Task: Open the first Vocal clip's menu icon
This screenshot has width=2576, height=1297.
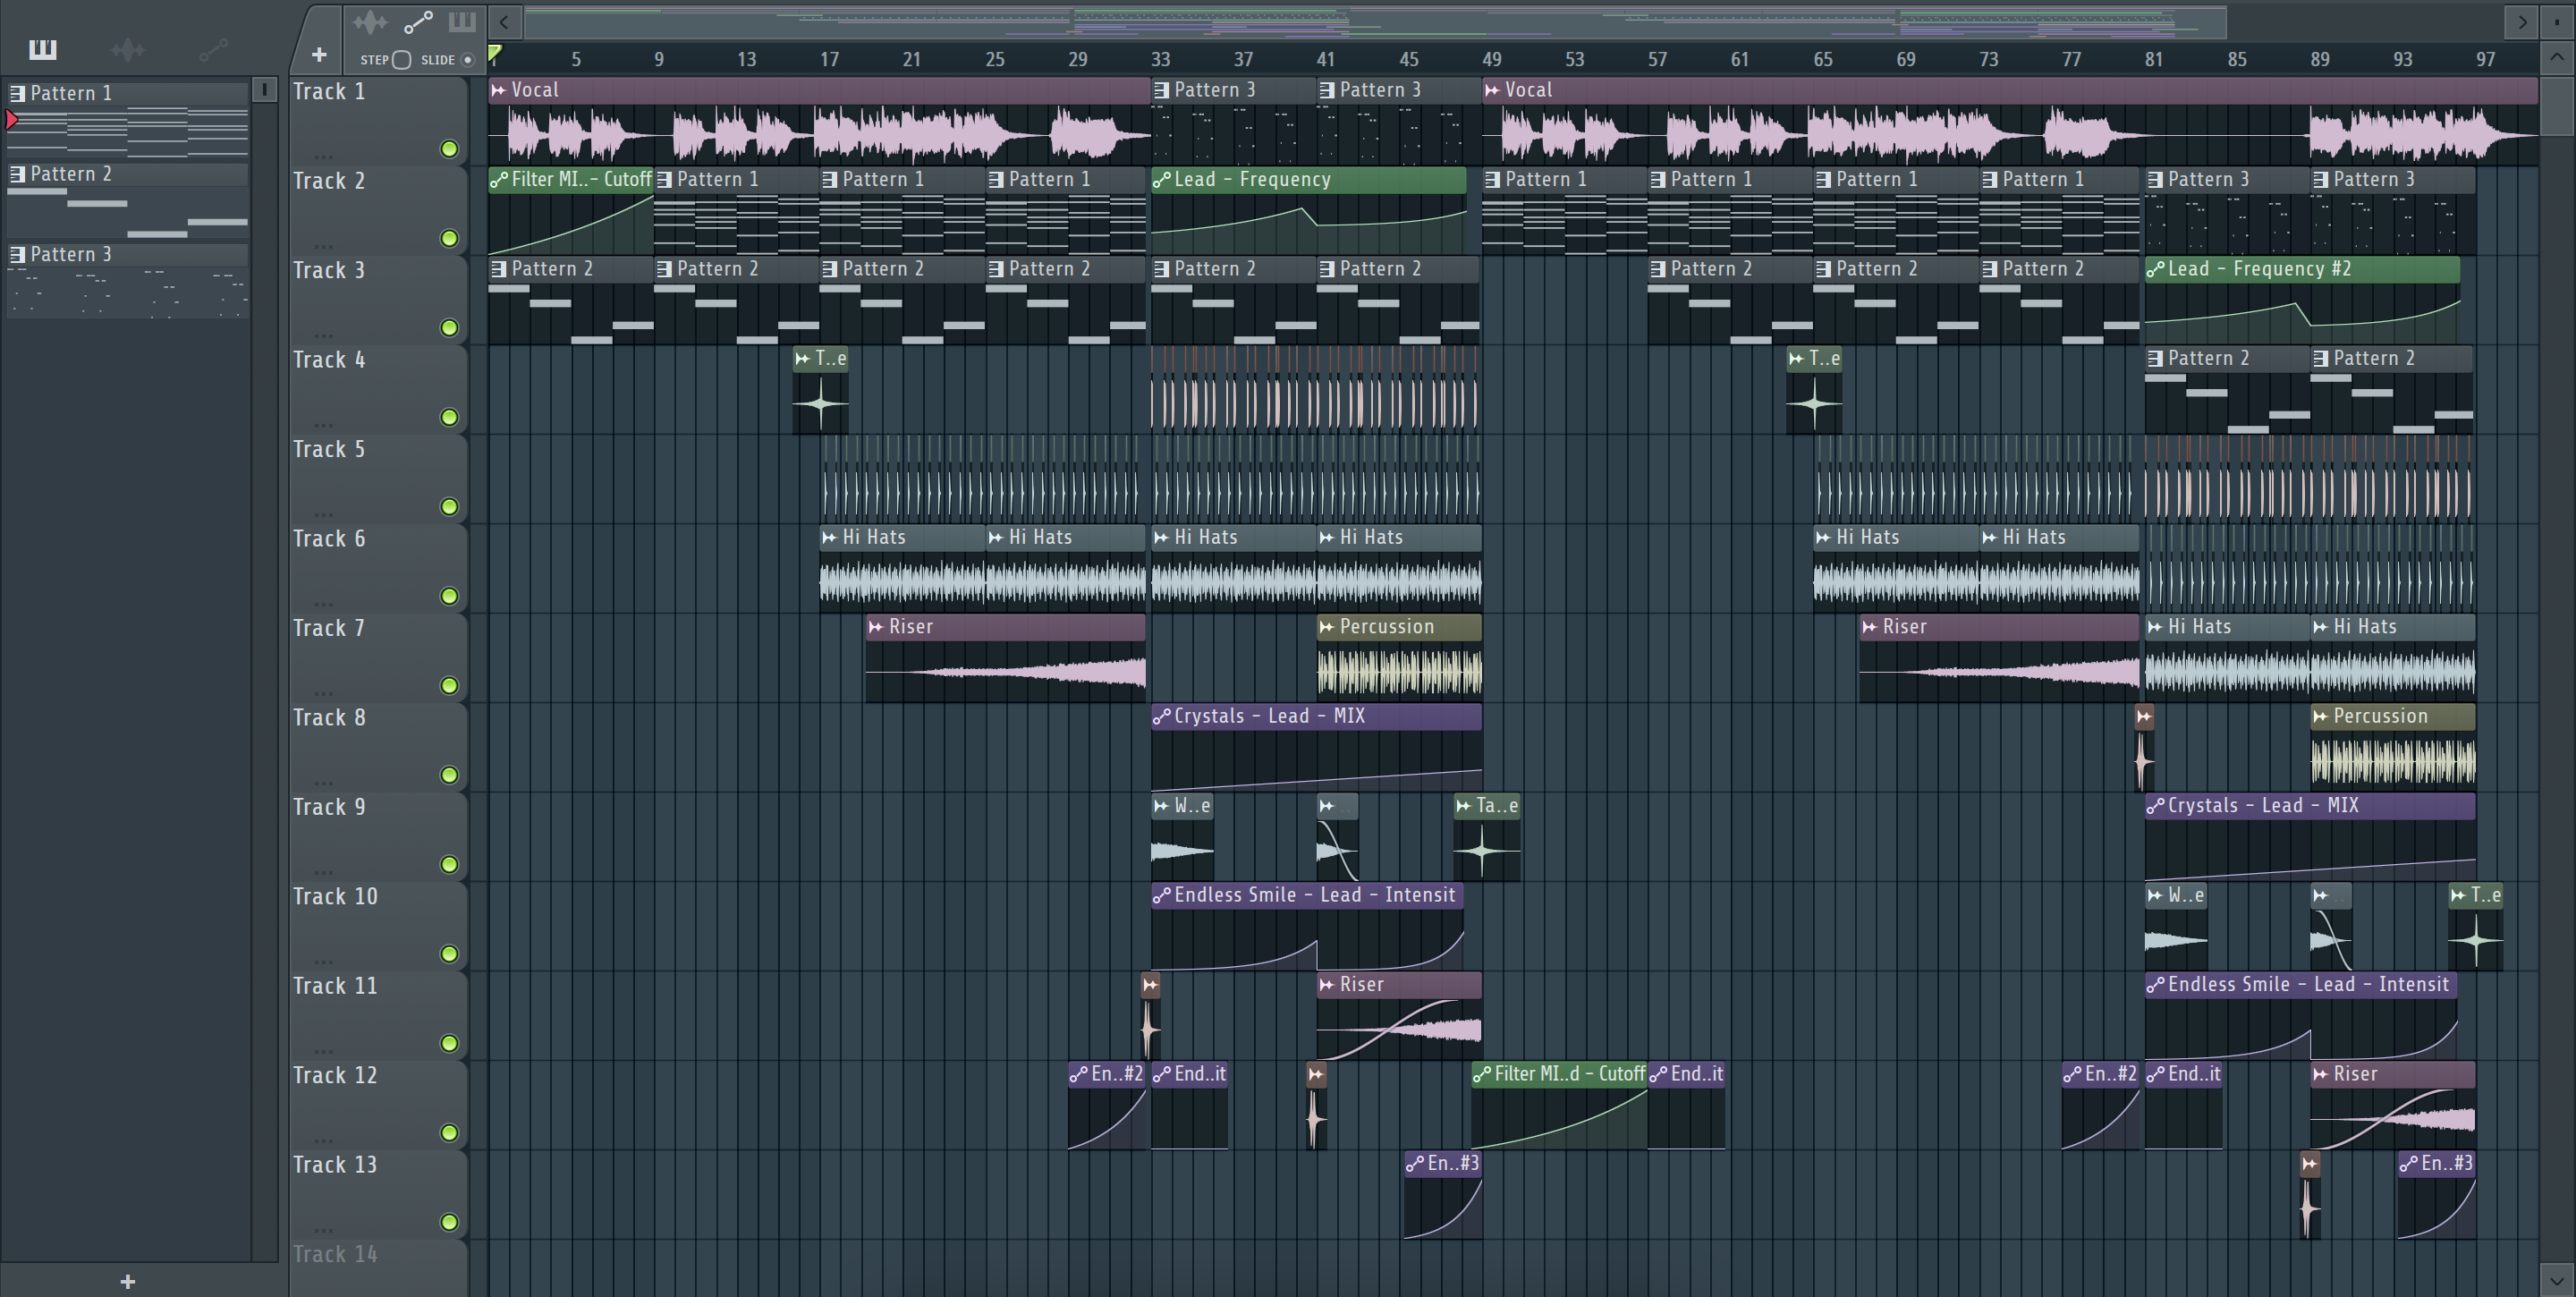Action: (x=498, y=90)
